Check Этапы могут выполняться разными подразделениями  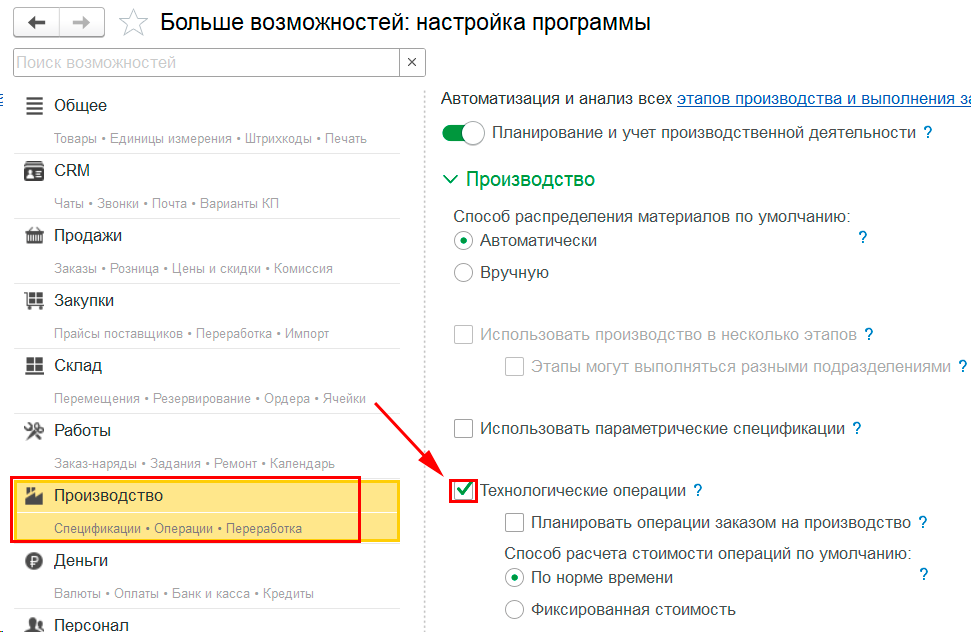click(x=514, y=366)
